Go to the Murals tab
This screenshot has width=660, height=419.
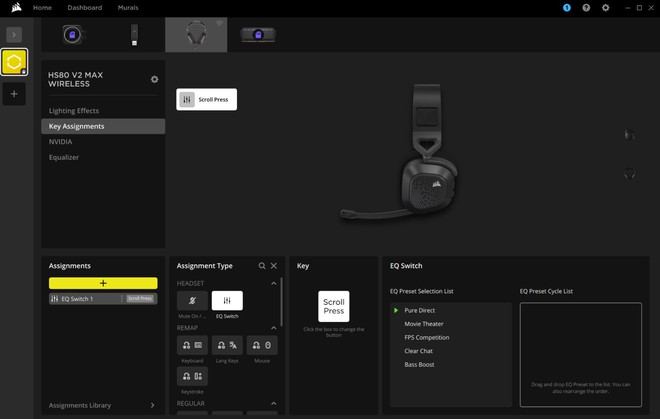pyautogui.click(x=128, y=8)
